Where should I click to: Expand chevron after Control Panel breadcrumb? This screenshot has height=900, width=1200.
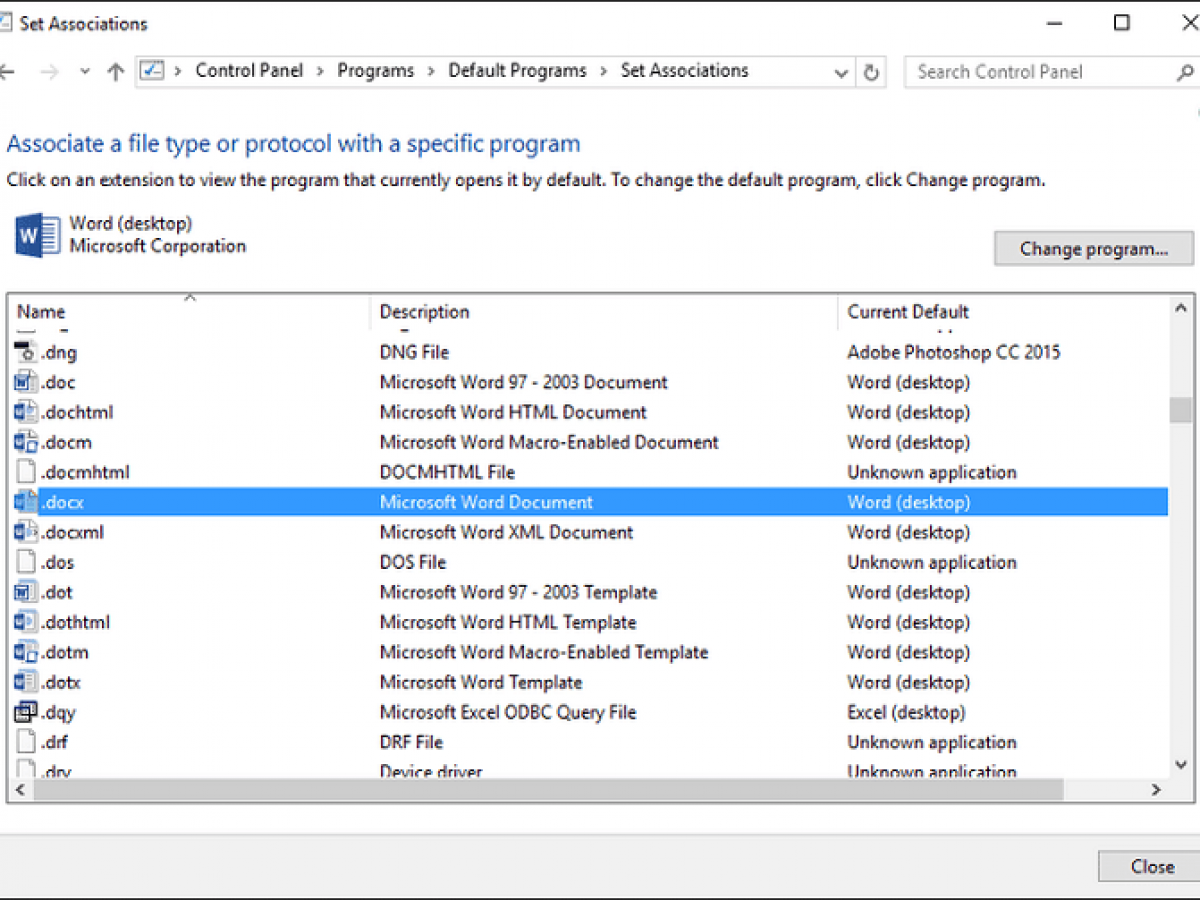click(321, 71)
